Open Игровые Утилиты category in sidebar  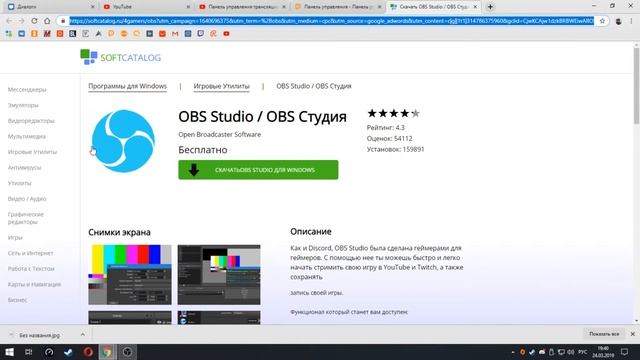(32, 151)
